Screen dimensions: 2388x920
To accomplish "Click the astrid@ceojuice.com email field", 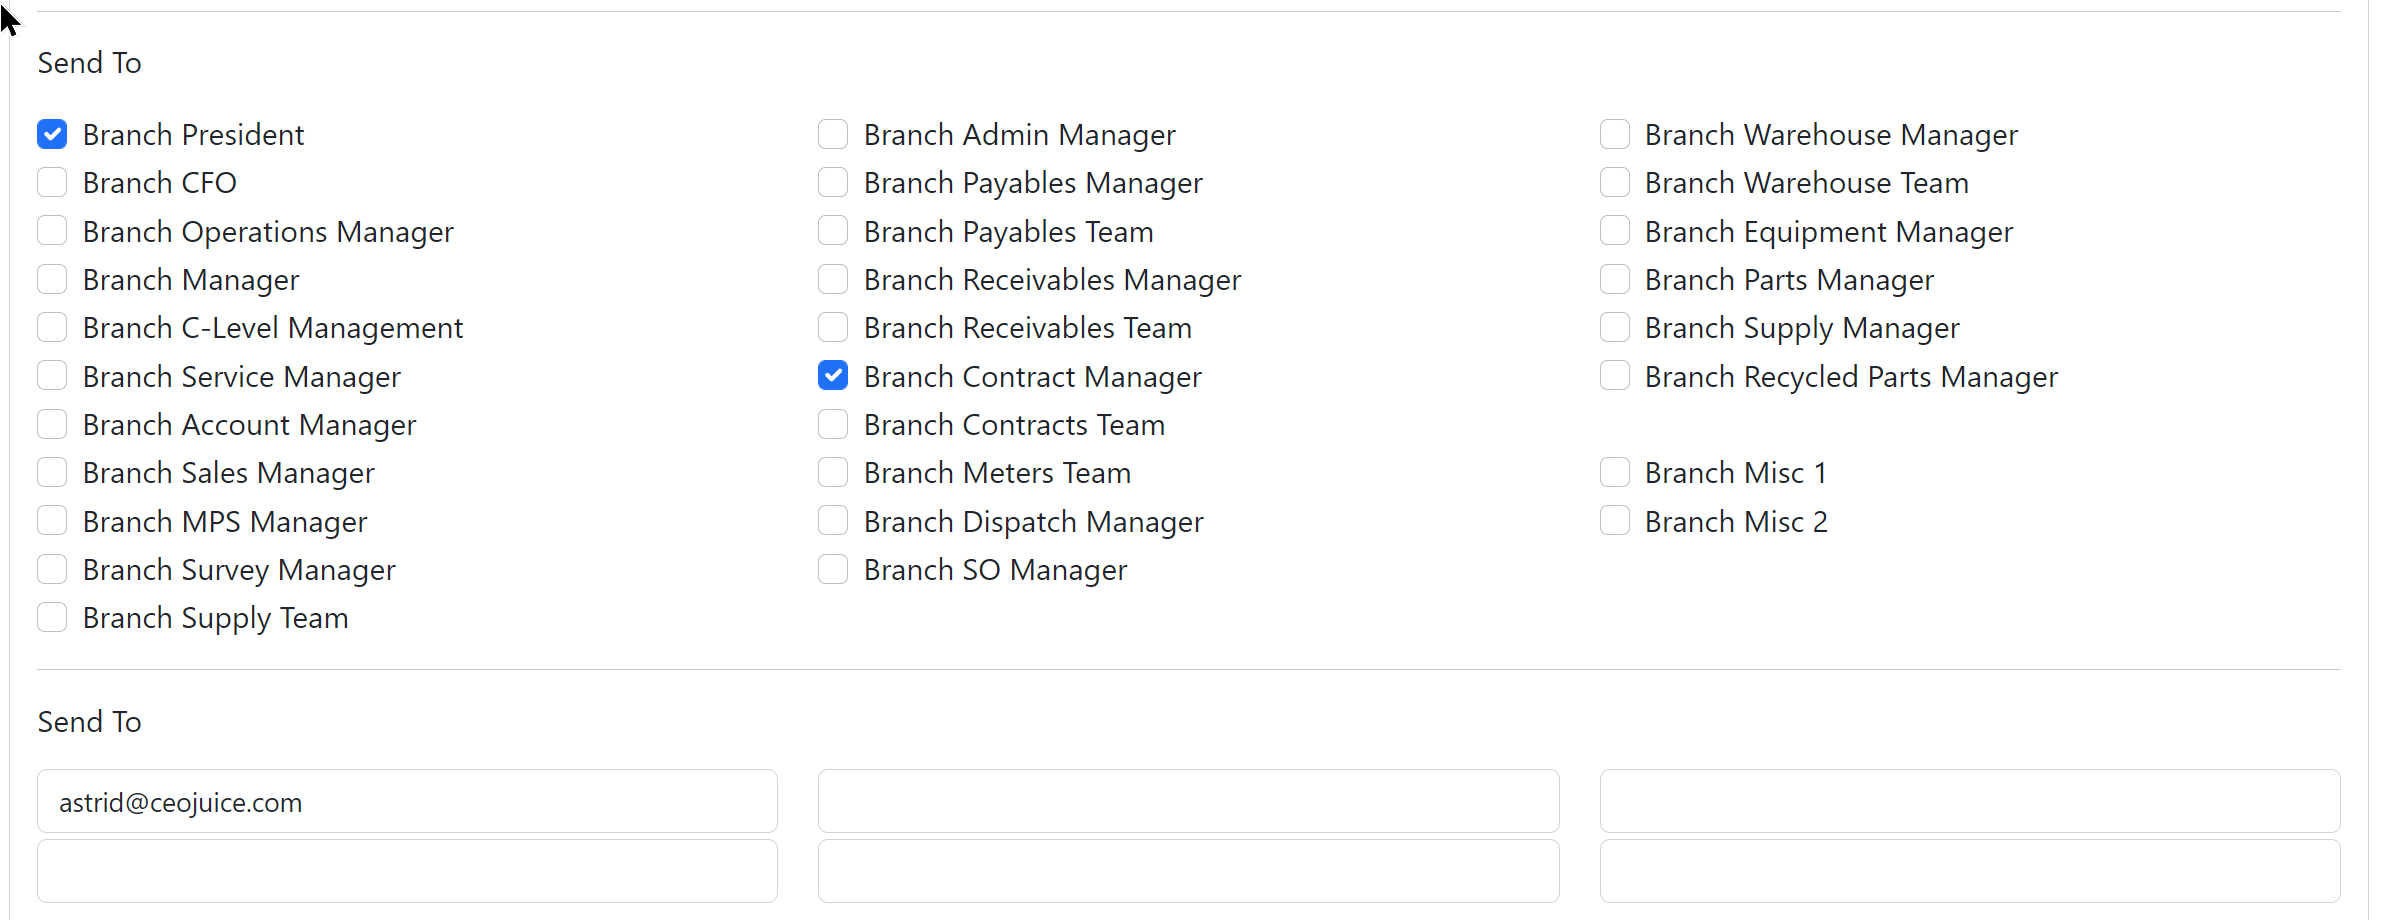I will (407, 801).
